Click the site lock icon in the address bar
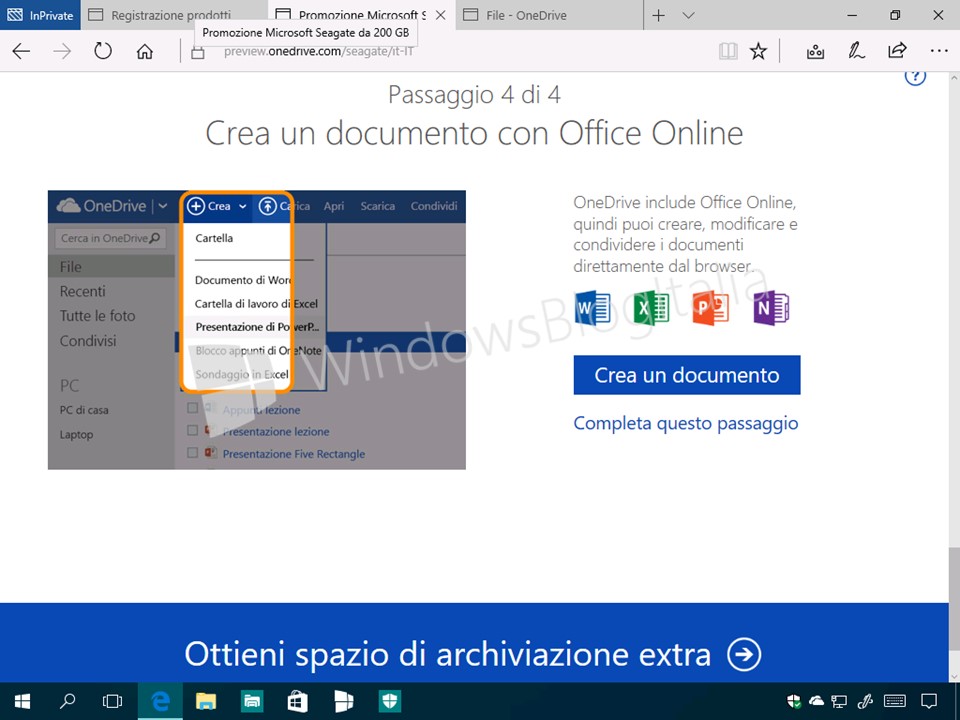The image size is (960, 720). pyautogui.click(x=198, y=53)
